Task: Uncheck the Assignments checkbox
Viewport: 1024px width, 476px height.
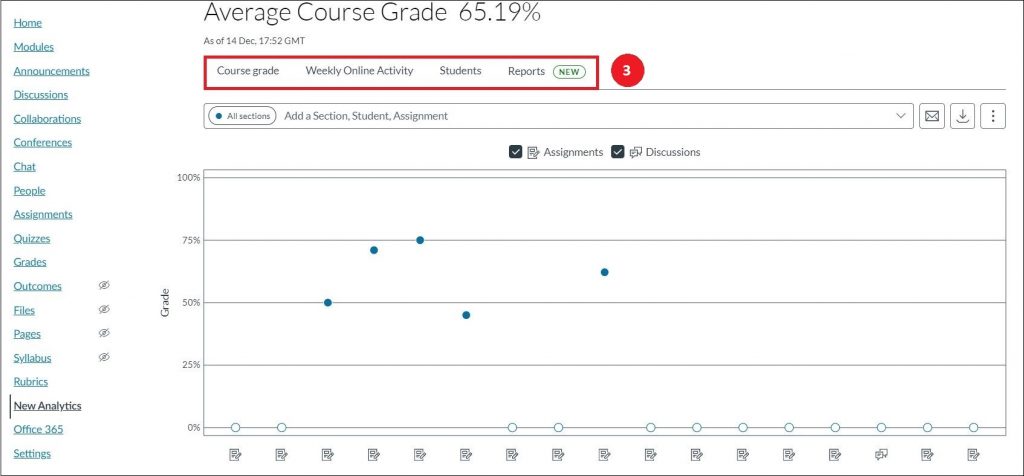Action: point(515,152)
